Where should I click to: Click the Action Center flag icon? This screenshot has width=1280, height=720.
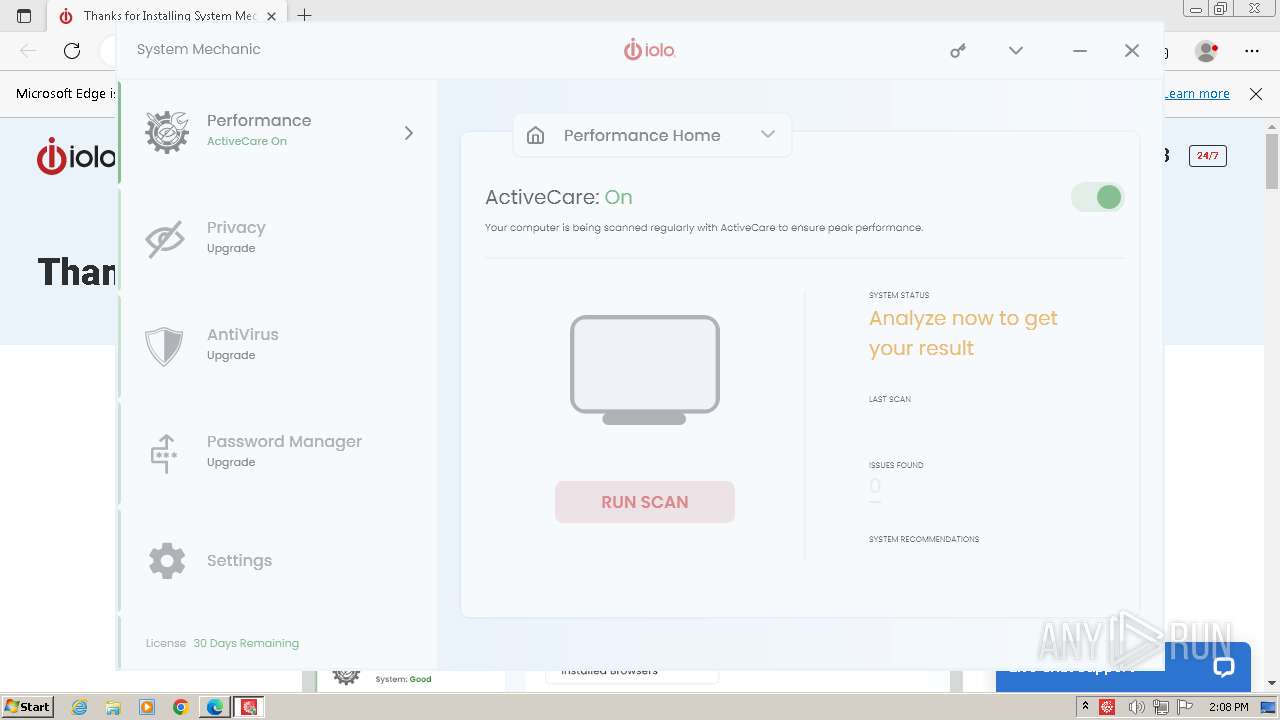(1185, 707)
